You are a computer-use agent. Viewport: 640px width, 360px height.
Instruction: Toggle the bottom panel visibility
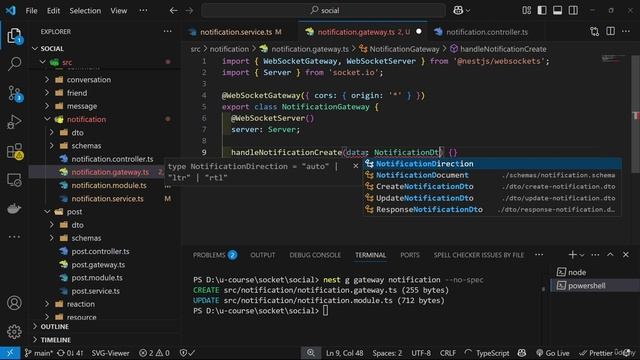point(558,11)
